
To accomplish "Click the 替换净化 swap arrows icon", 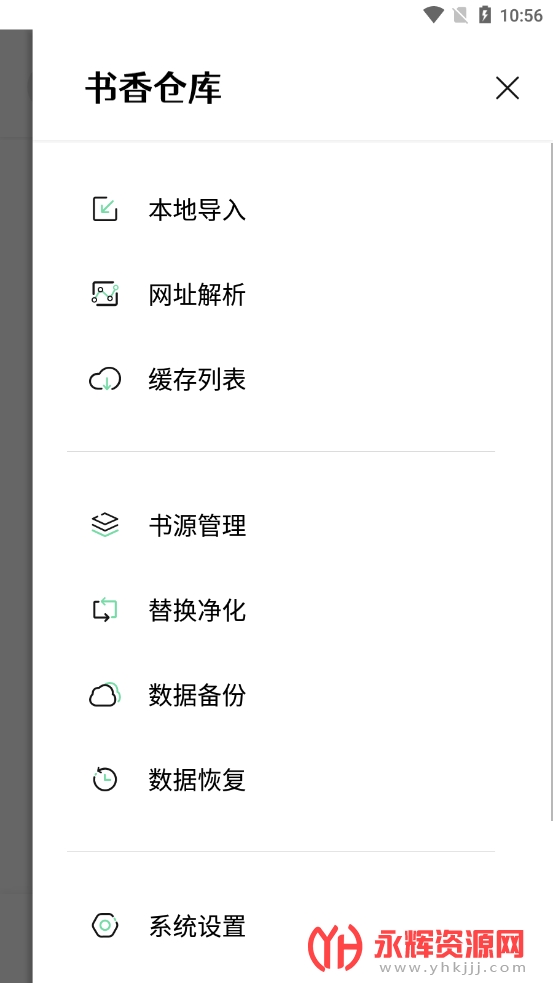I will click(x=105, y=610).
